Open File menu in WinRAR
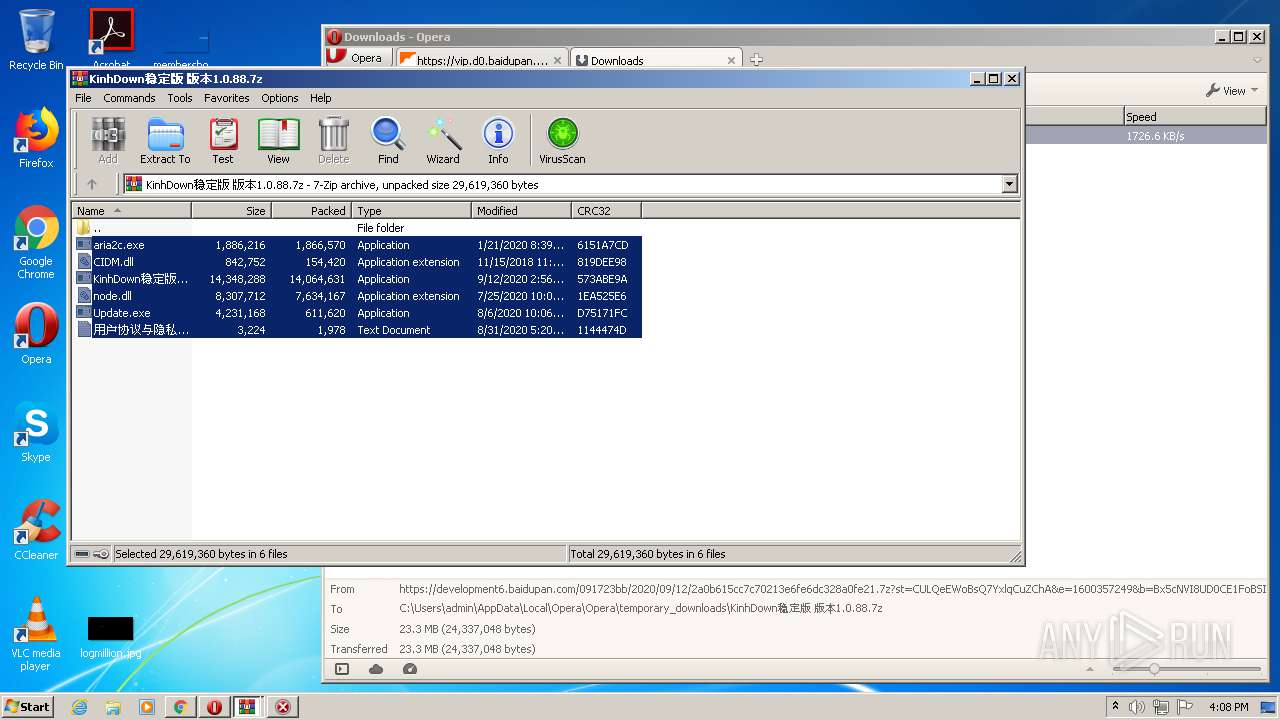1280x720 pixels. click(83, 98)
